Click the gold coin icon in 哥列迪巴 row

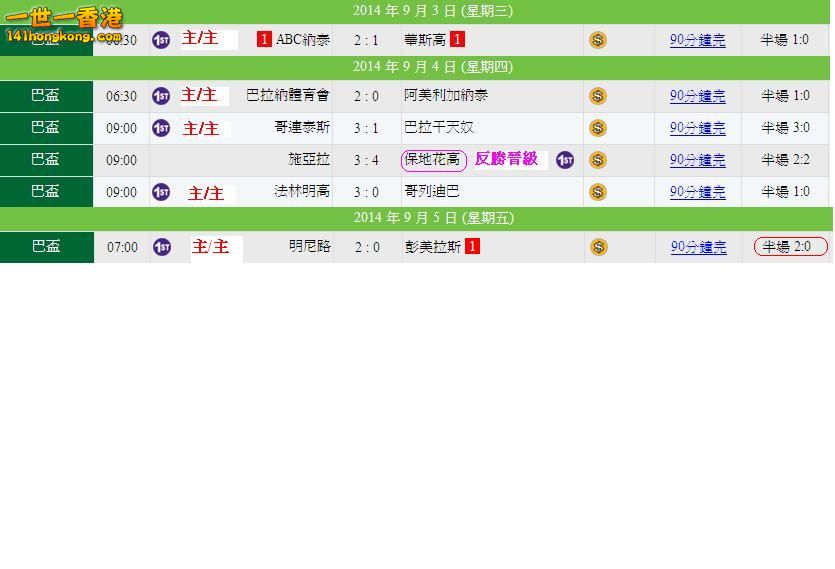[x=598, y=192]
